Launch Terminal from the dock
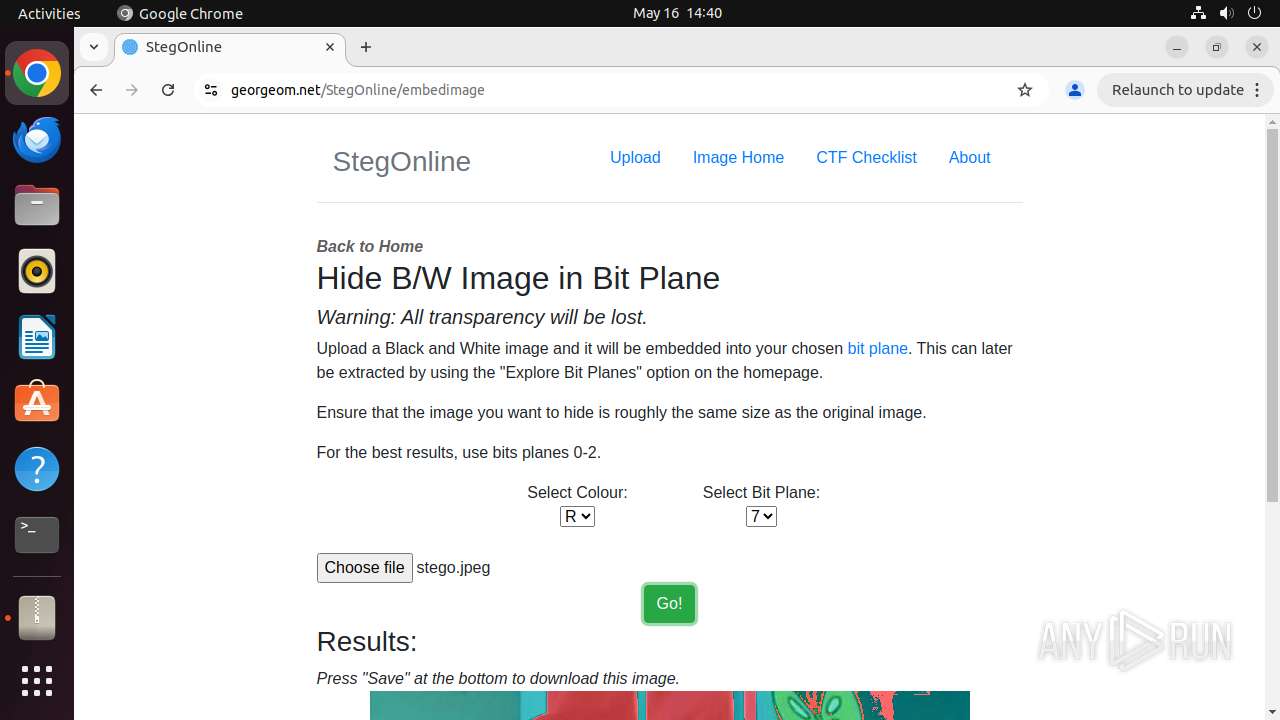The image size is (1280, 720). [37, 535]
